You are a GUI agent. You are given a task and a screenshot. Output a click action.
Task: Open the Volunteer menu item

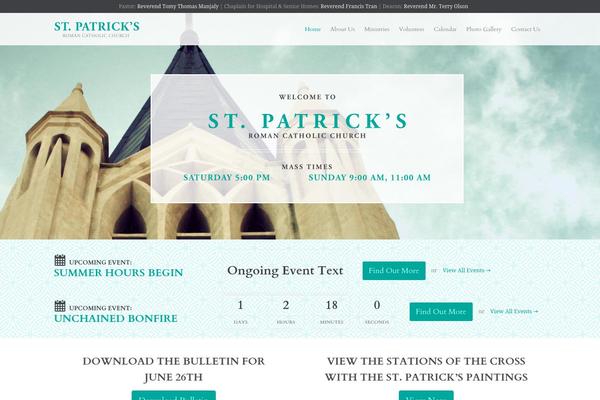point(411,29)
